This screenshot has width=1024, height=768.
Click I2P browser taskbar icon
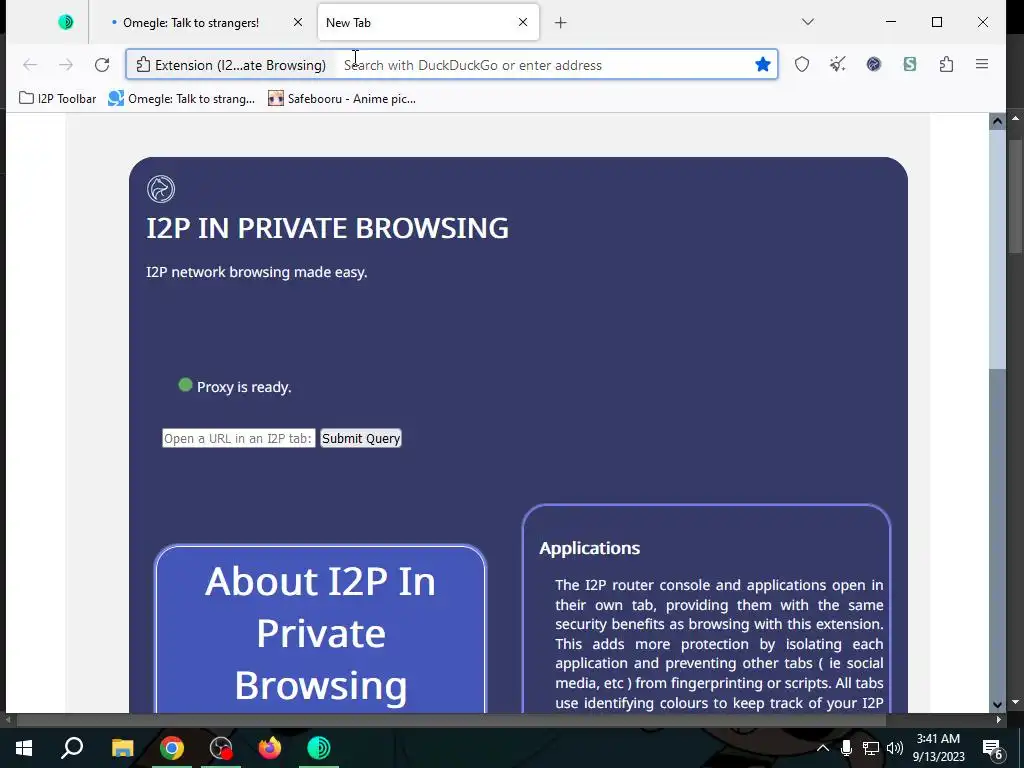click(319, 748)
